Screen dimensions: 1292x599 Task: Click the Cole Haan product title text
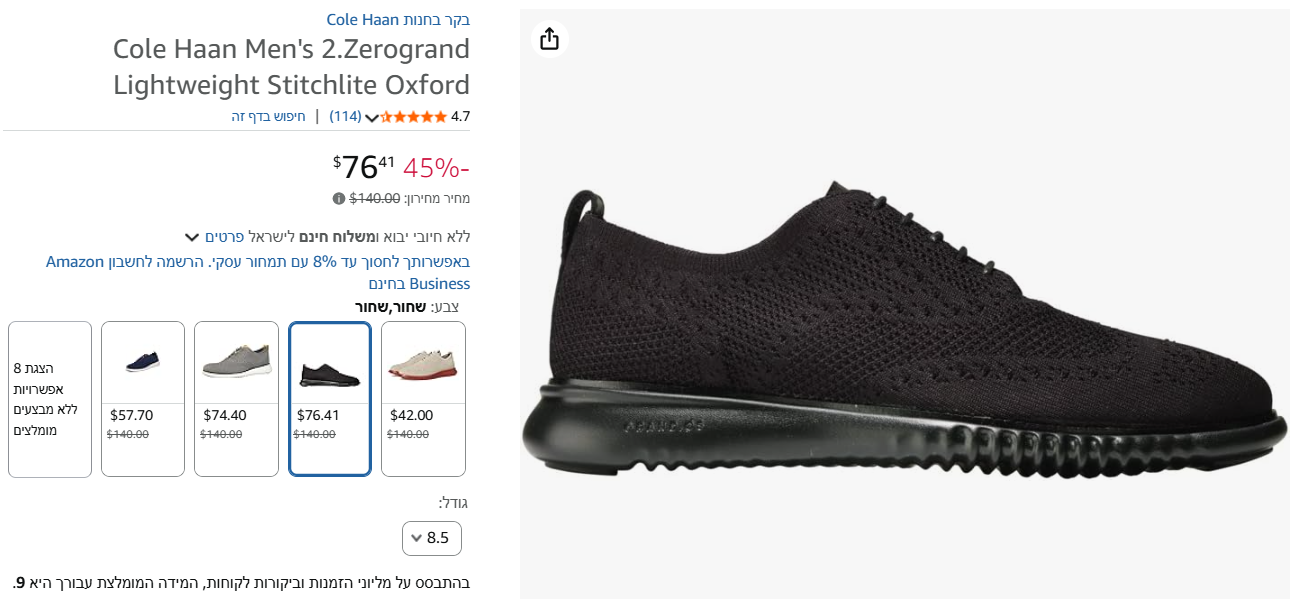[x=291, y=66]
